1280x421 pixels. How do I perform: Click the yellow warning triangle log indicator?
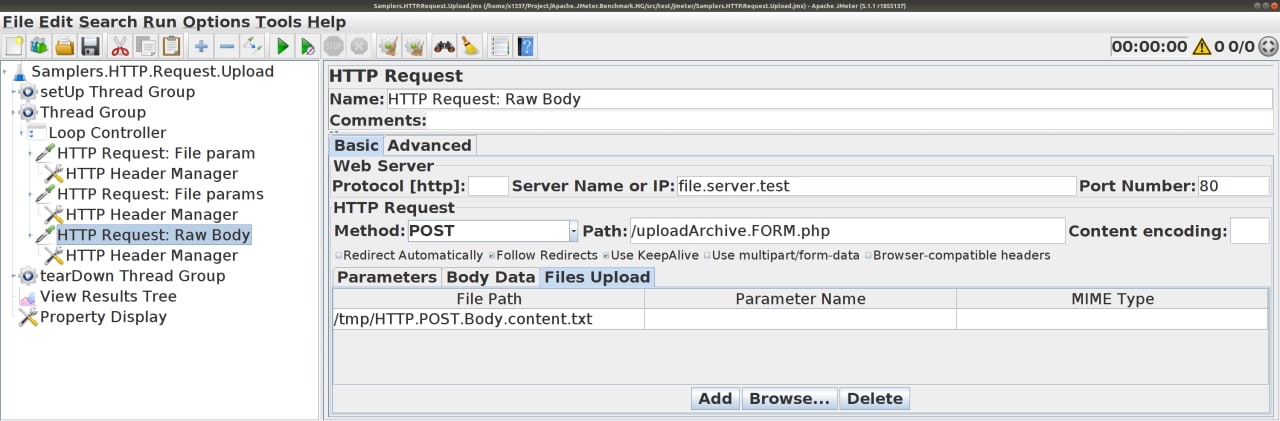point(1201,46)
